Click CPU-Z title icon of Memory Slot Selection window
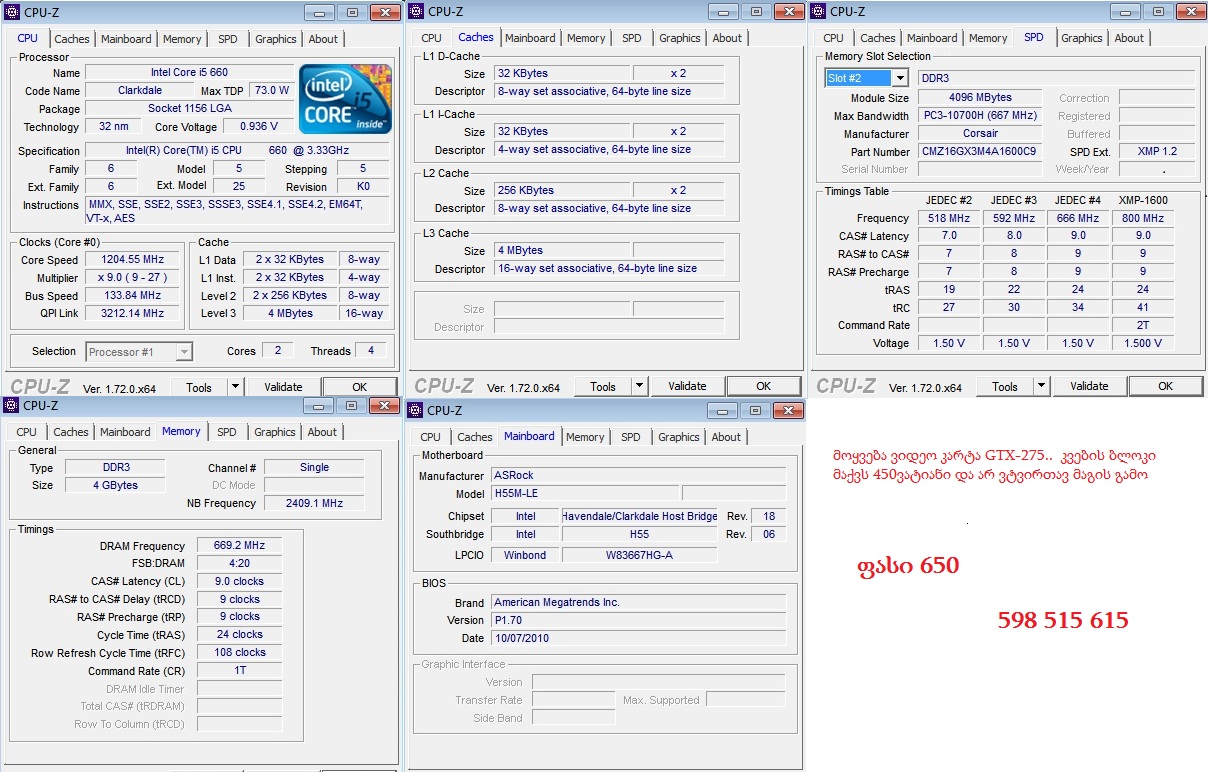The height and width of the screenshot is (772, 1208). [x=818, y=12]
